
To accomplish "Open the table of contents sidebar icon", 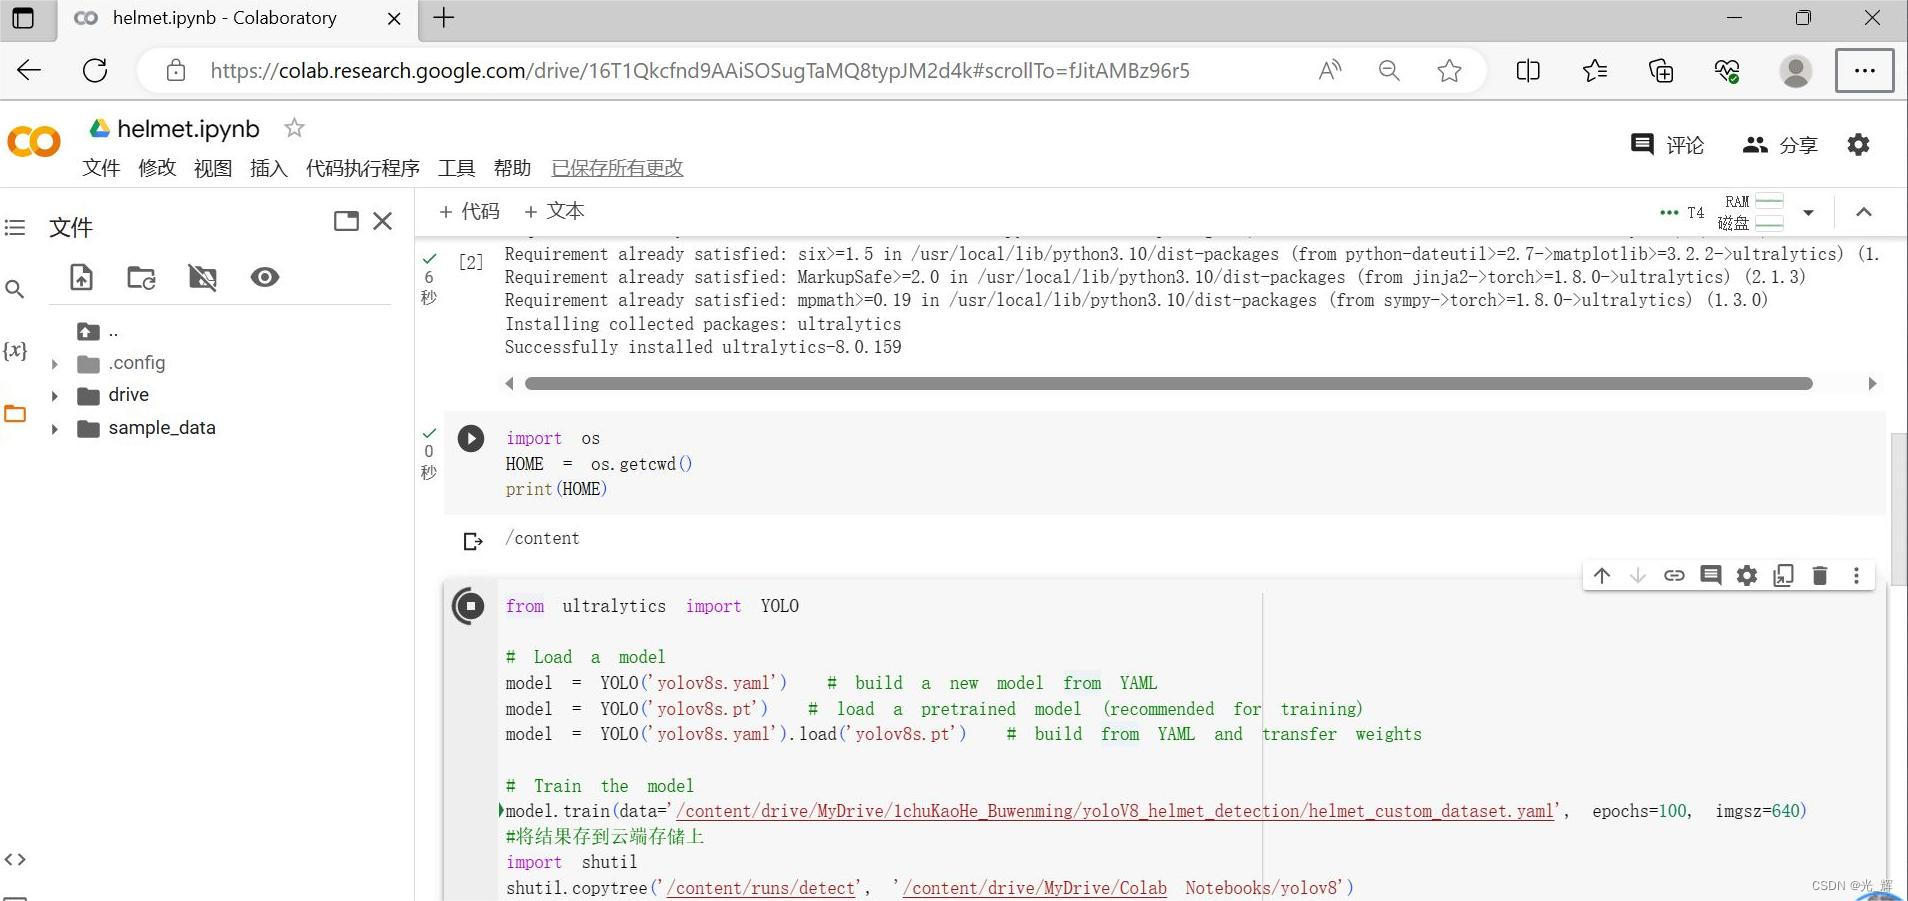I will point(15,228).
